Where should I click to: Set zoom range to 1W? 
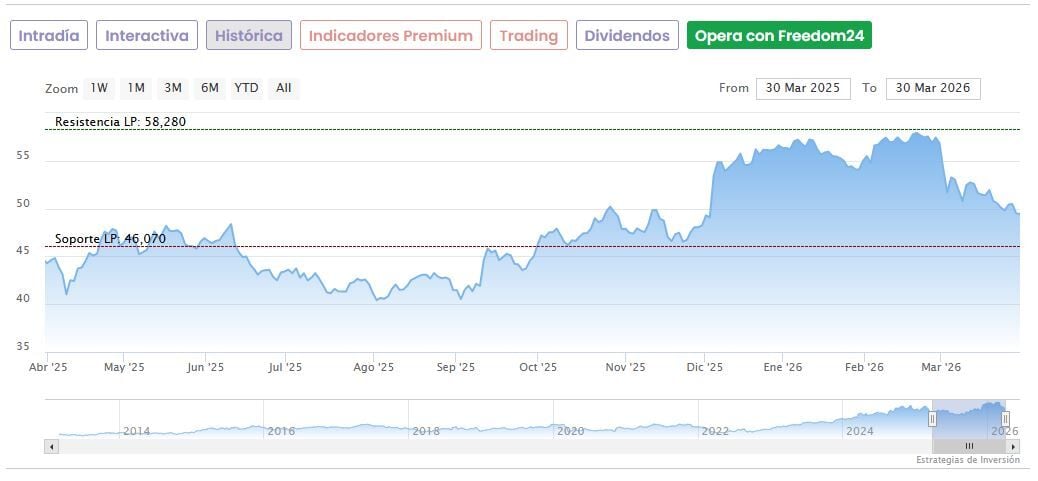pyautogui.click(x=99, y=88)
